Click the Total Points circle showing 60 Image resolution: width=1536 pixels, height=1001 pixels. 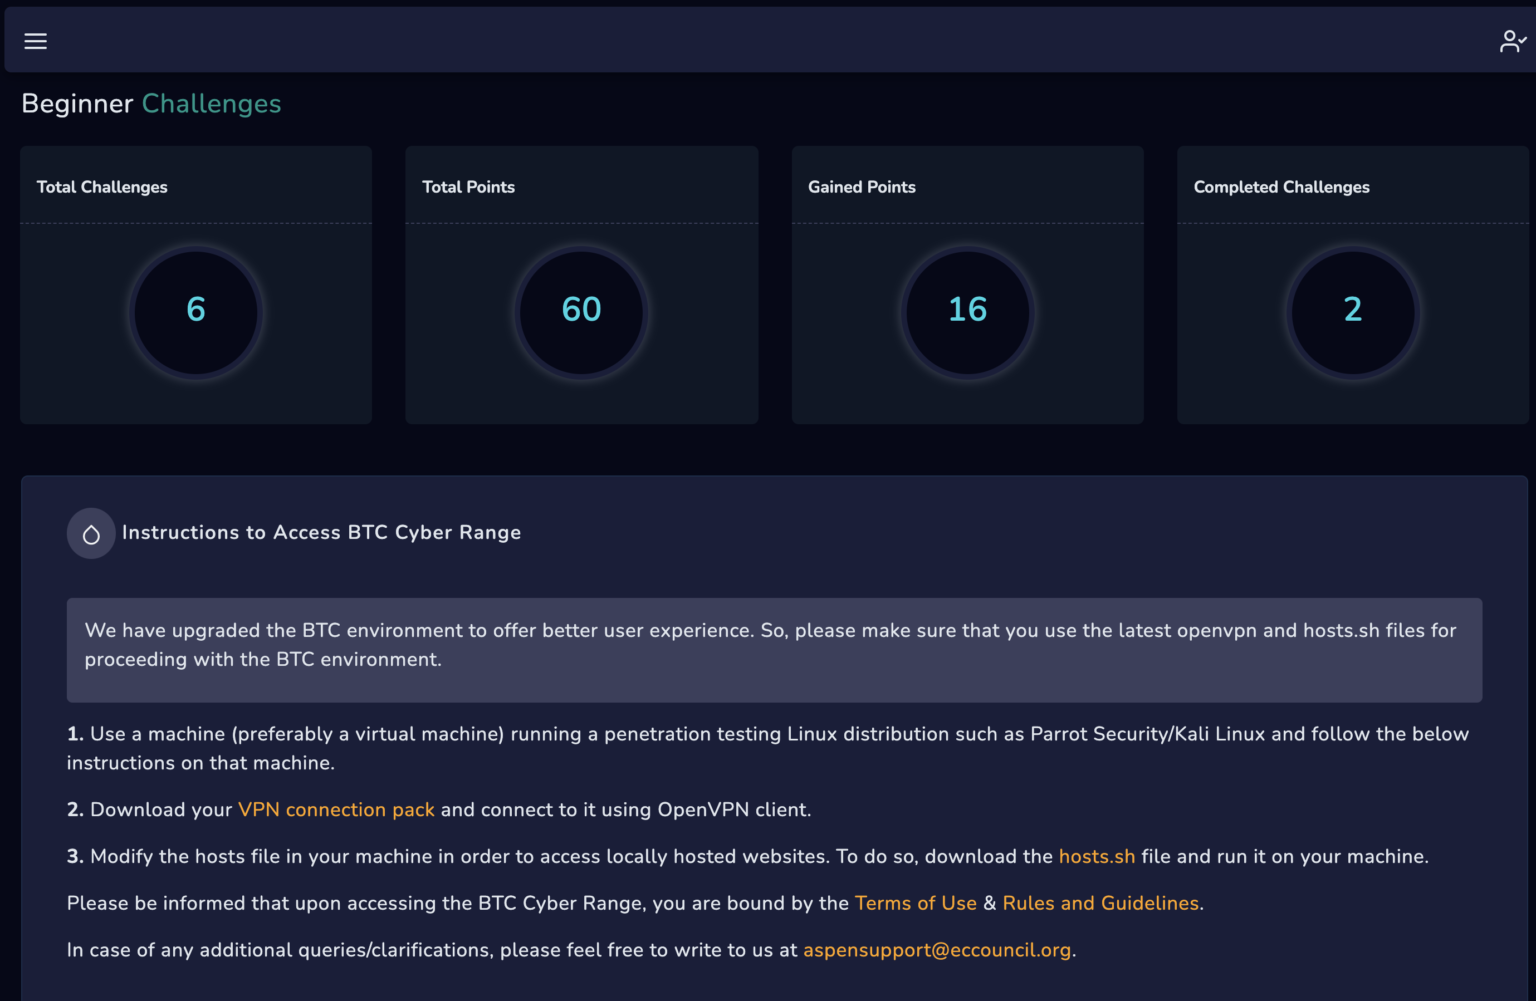click(x=581, y=310)
